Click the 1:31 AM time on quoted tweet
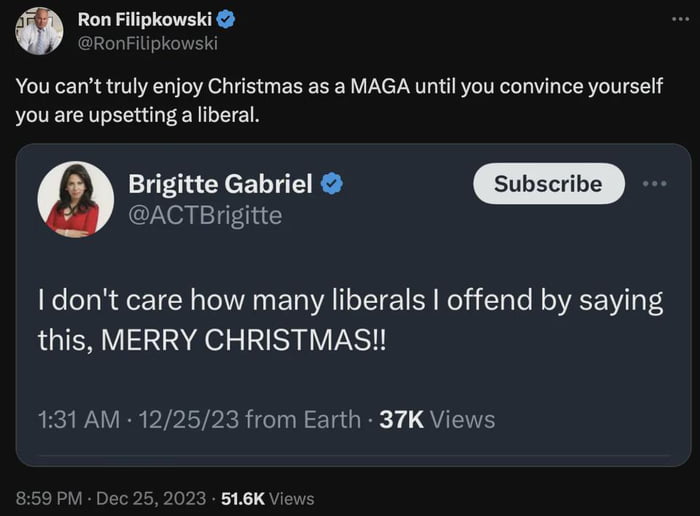 point(78,419)
